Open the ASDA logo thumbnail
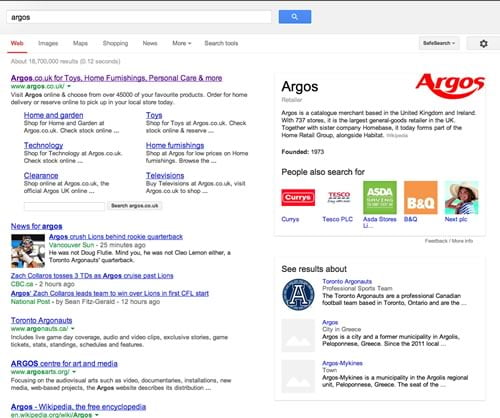The width and height of the screenshot is (500, 418). [x=380, y=197]
